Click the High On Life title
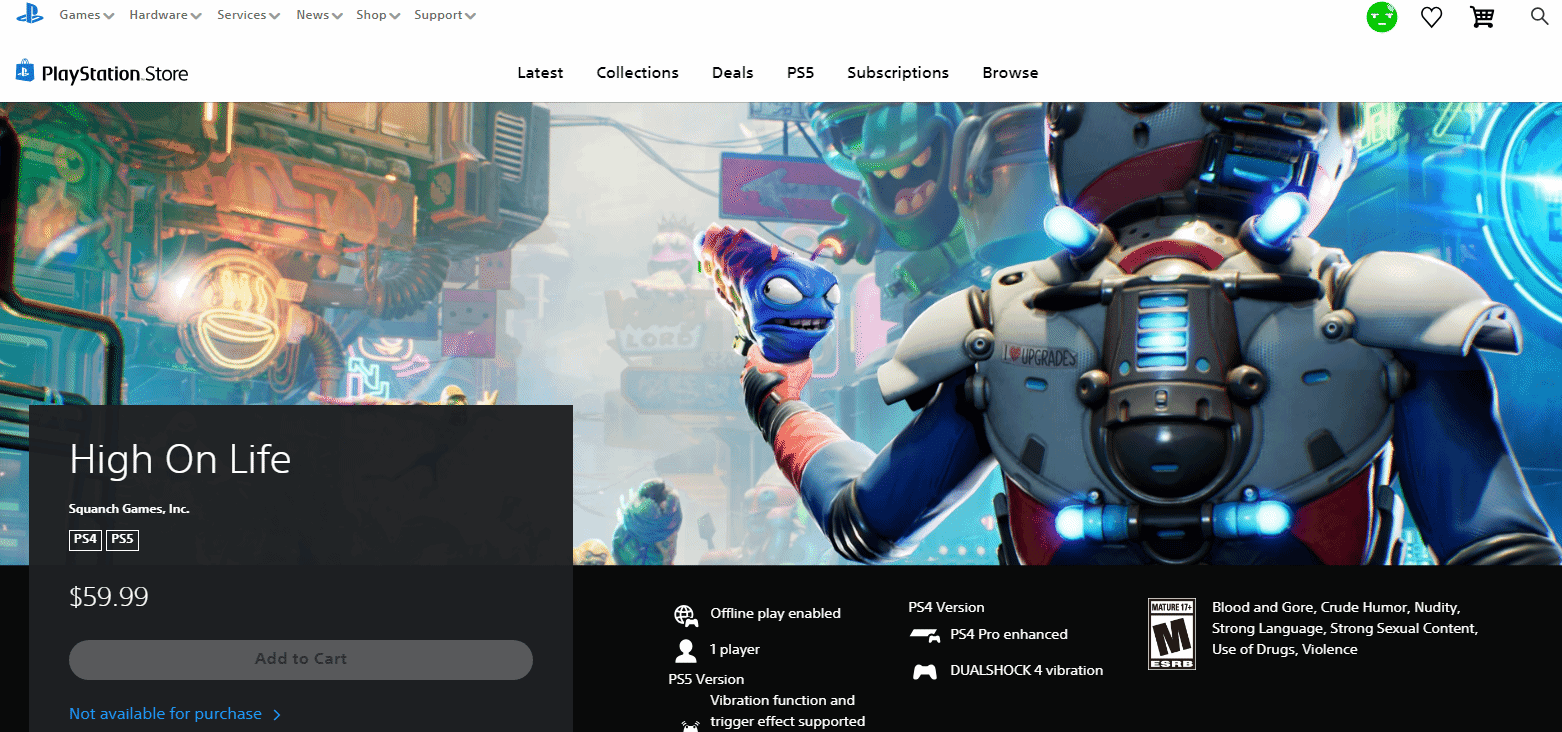 180,460
